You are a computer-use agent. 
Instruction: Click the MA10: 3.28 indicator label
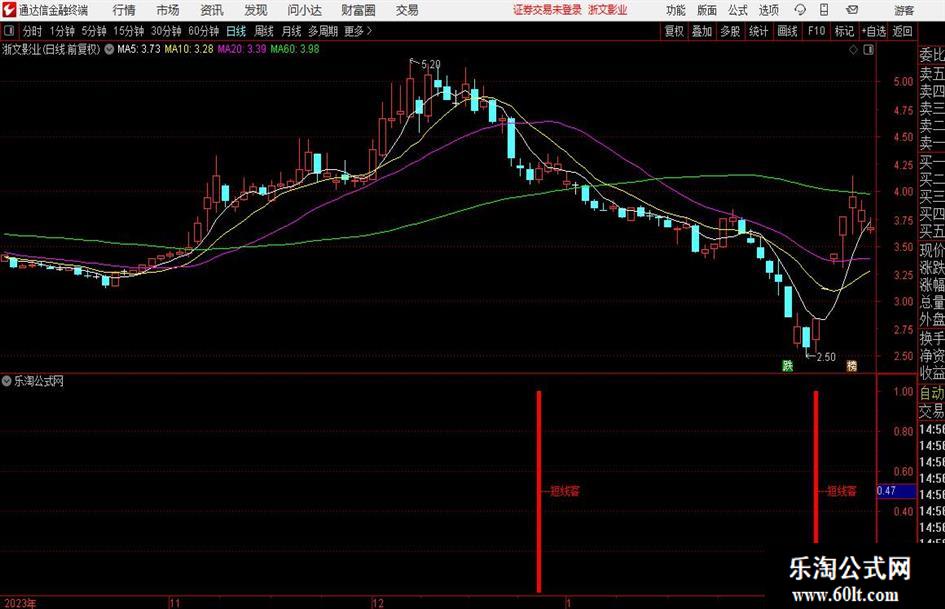(189, 49)
